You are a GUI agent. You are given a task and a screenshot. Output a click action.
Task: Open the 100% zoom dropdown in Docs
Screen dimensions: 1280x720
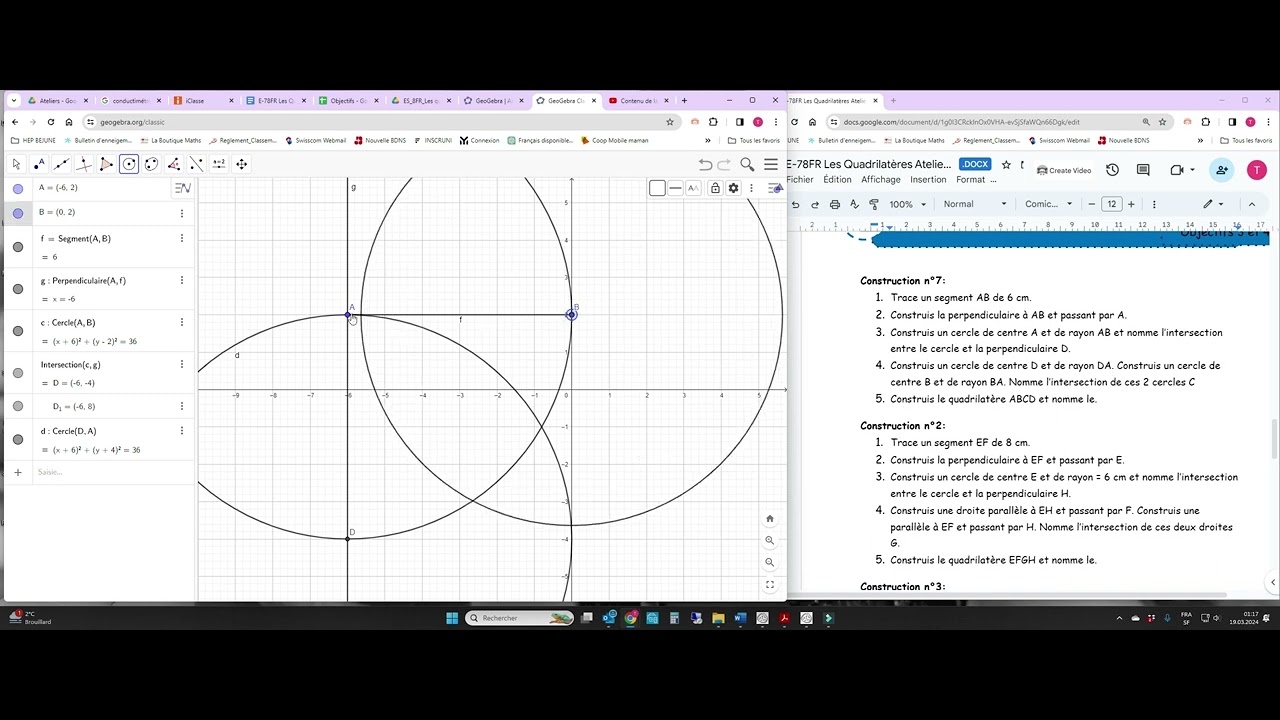[x=908, y=204]
